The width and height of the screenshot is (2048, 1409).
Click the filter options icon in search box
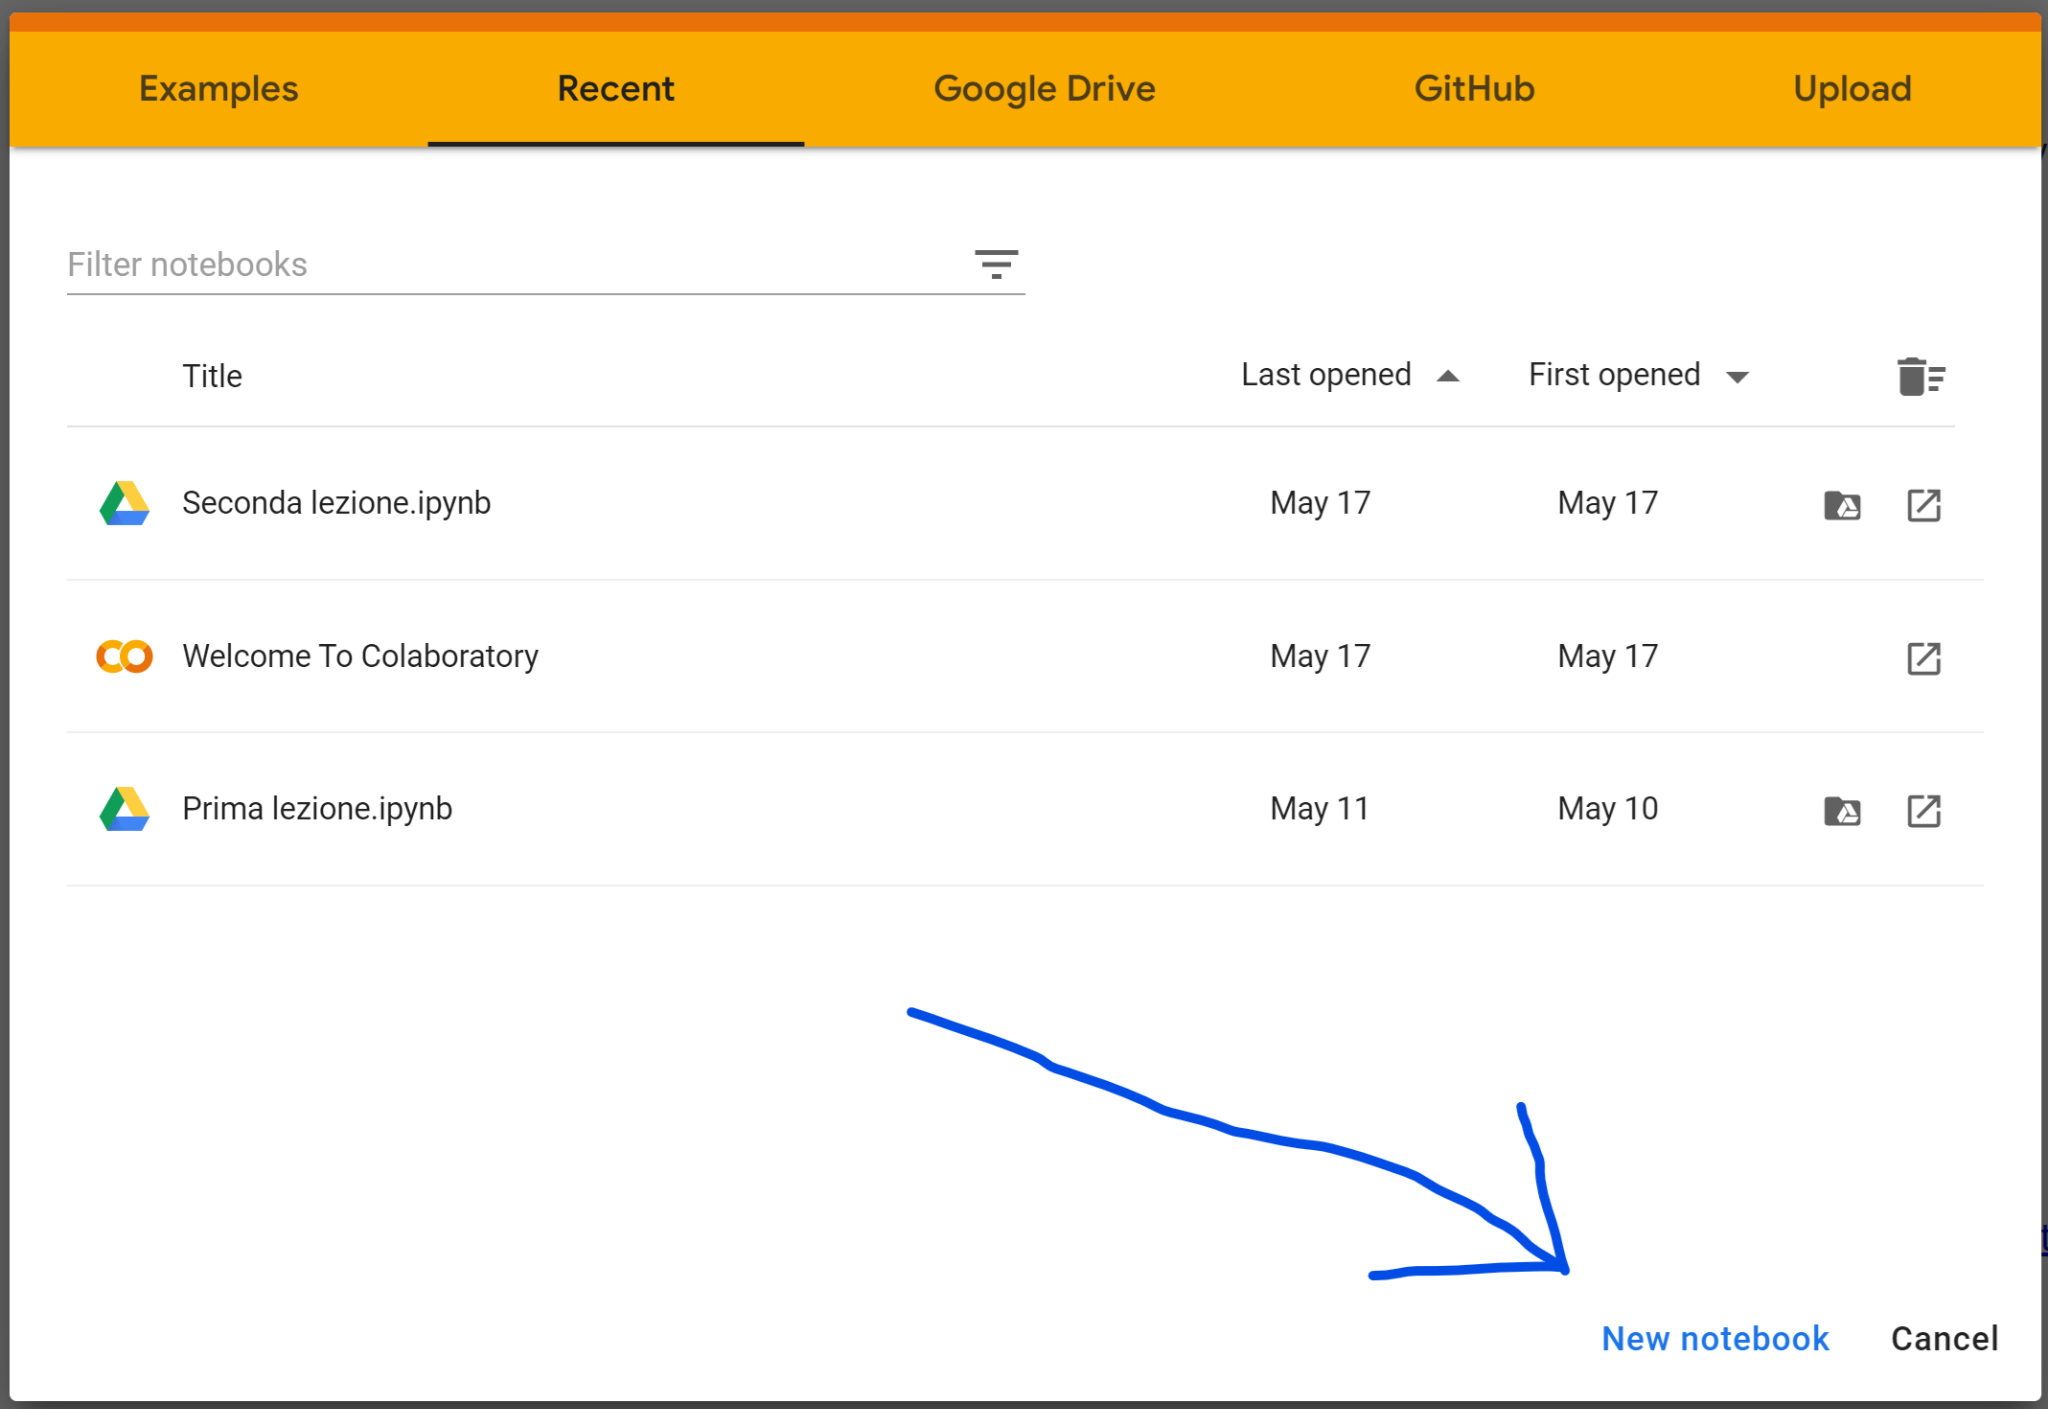pyautogui.click(x=996, y=264)
